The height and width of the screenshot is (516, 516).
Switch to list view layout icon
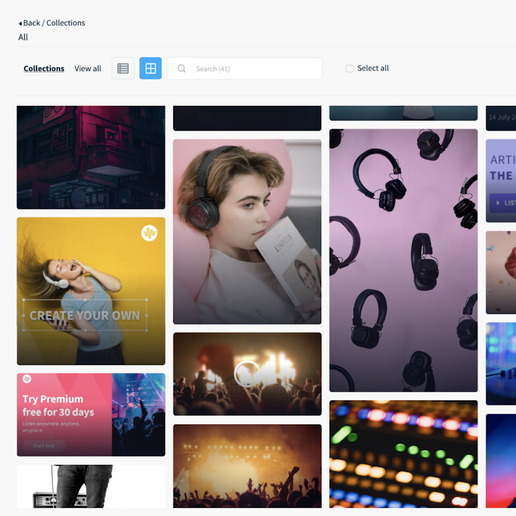click(x=123, y=68)
